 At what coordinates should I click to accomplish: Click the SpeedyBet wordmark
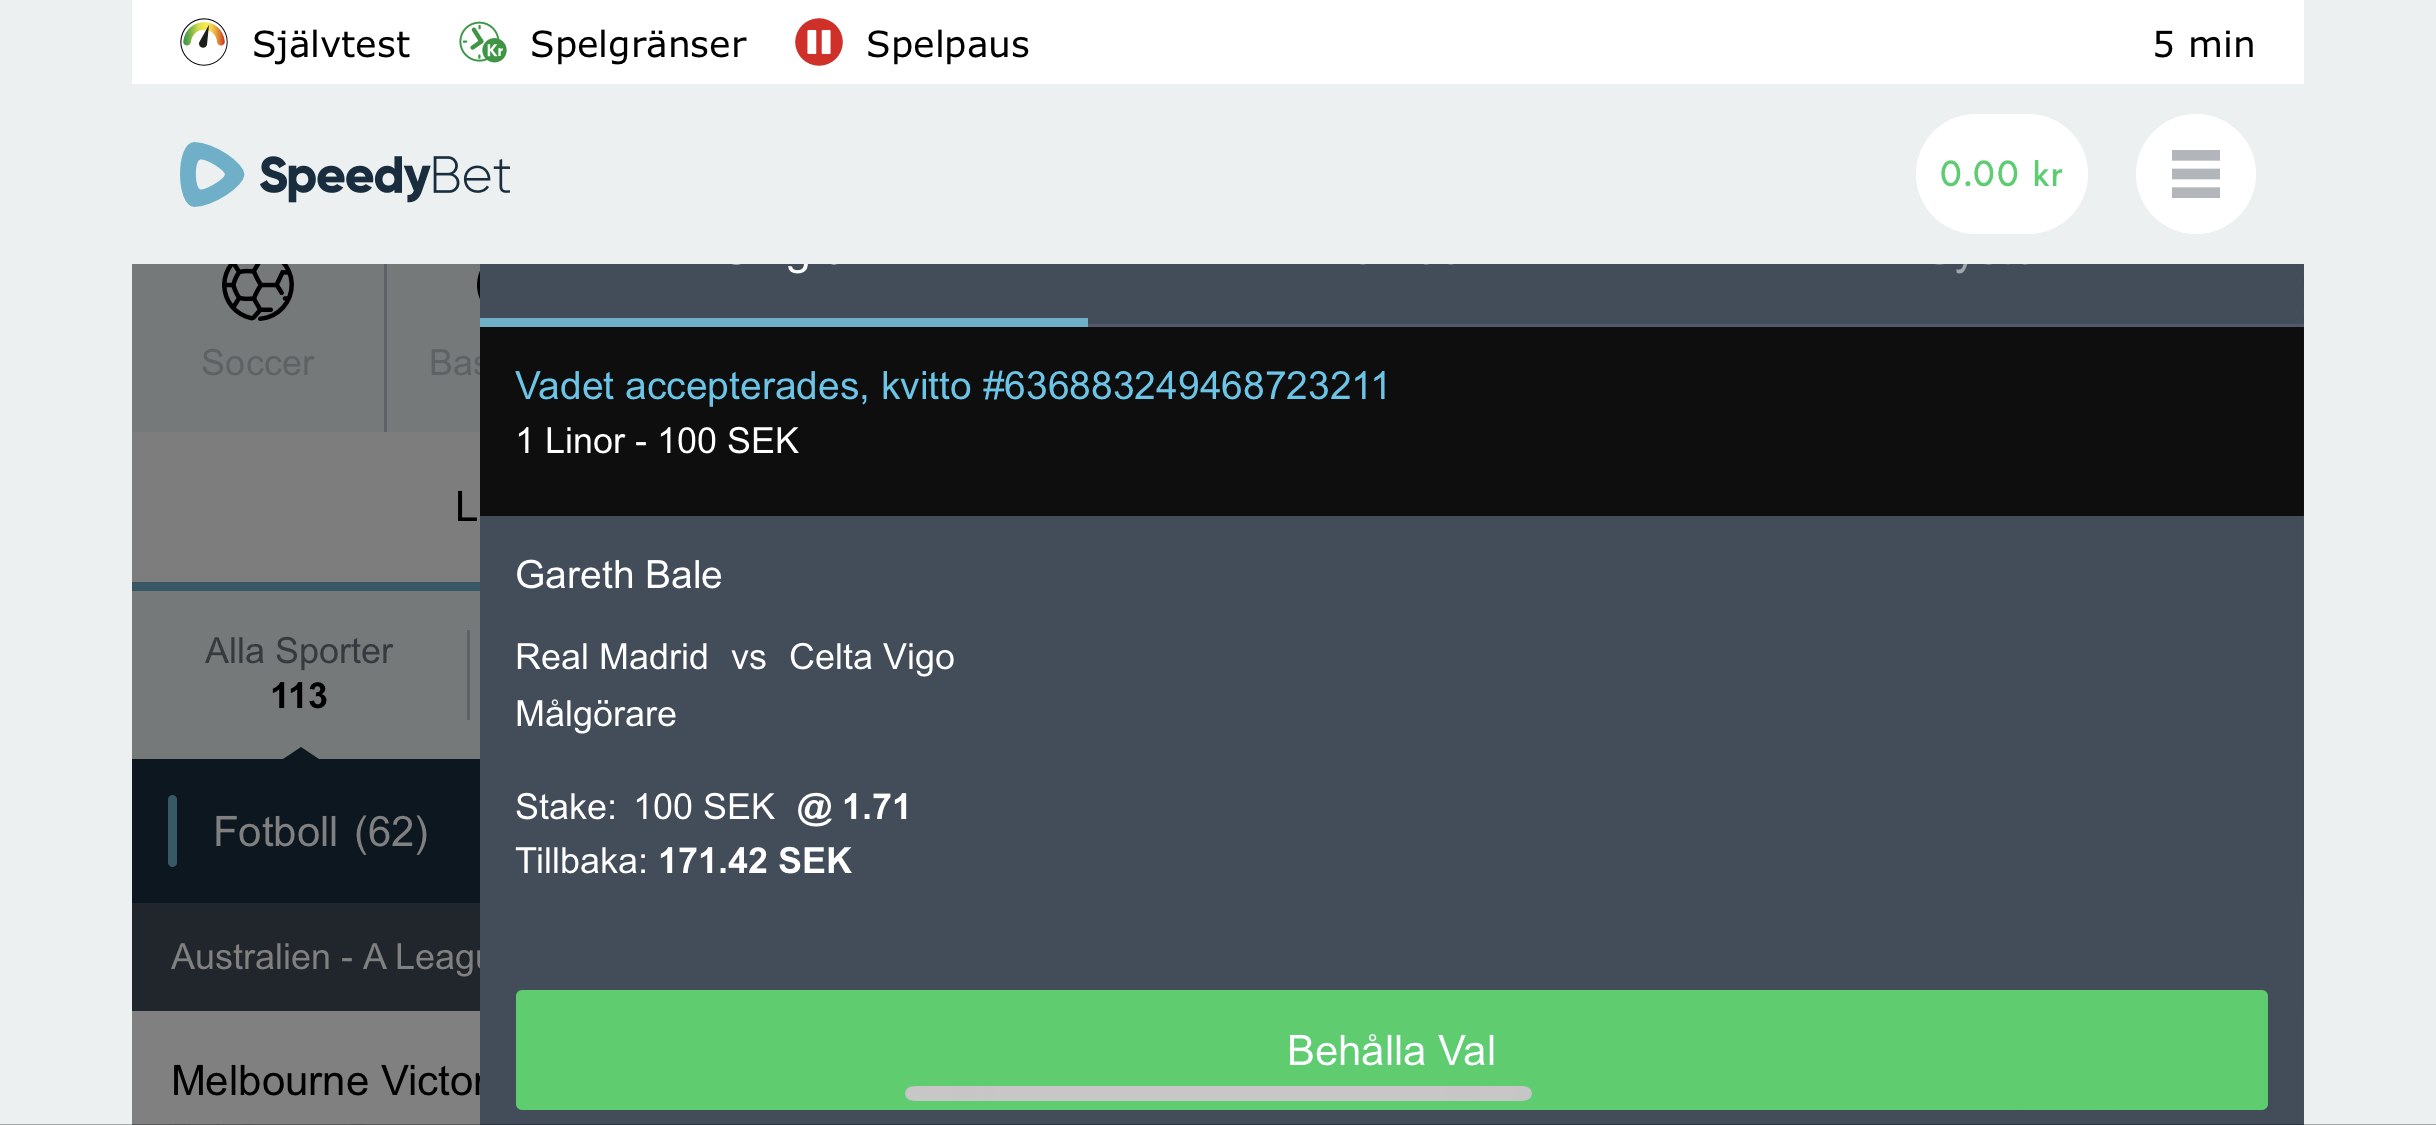385,176
